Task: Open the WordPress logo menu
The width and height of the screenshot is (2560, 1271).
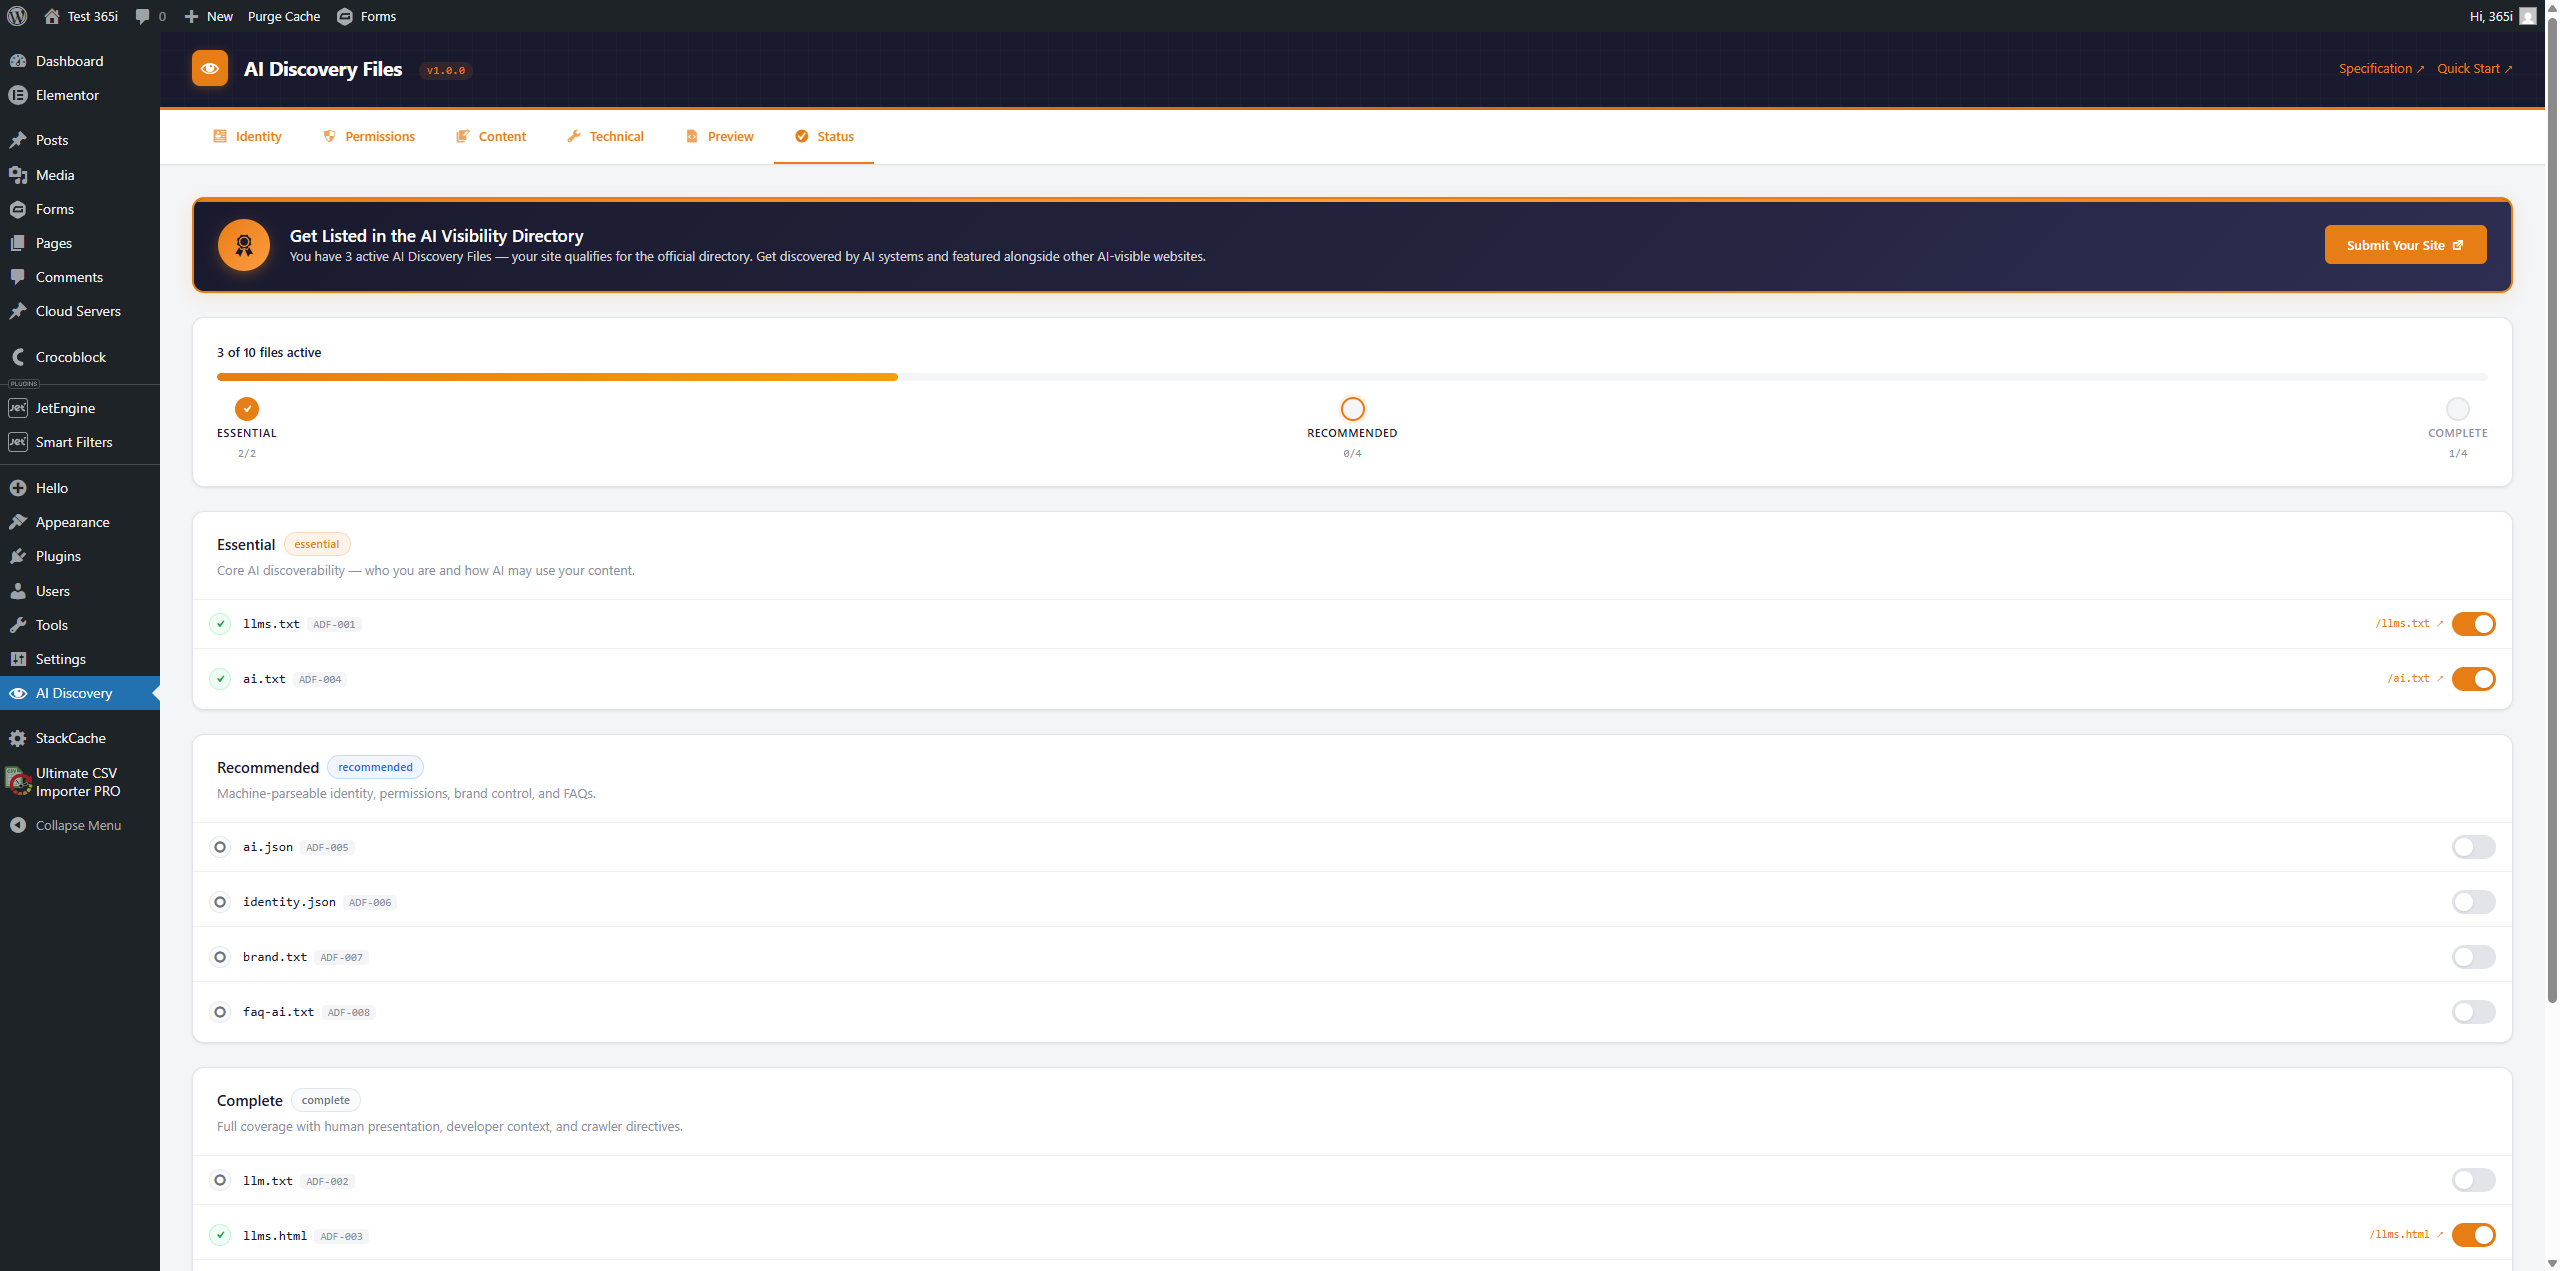Action: 16,16
